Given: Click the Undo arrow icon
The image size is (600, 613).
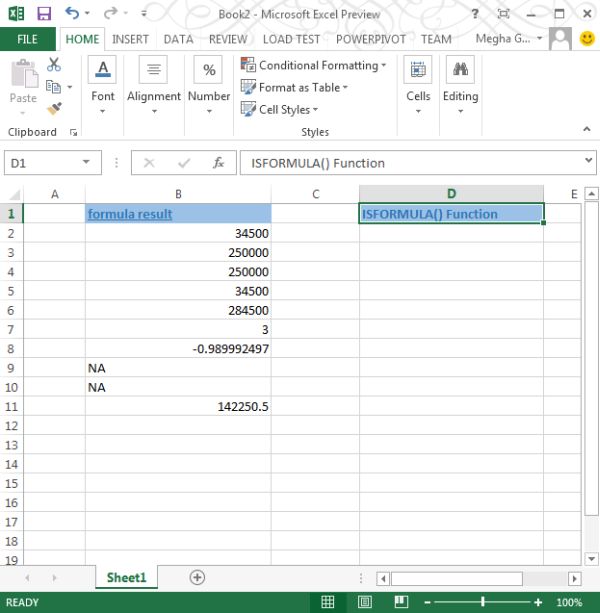Looking at the screenshot, I should (72, 13).
